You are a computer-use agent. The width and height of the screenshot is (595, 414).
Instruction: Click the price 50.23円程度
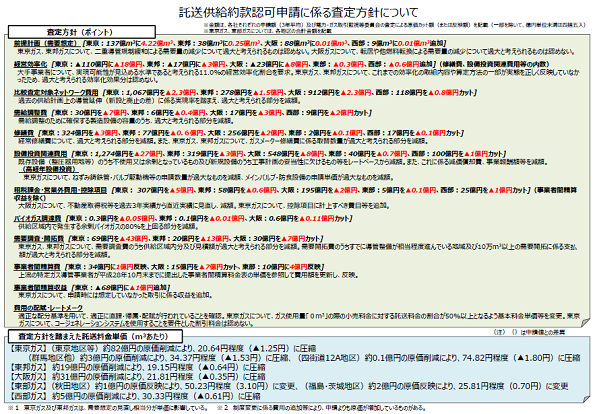tap(208, 386)
